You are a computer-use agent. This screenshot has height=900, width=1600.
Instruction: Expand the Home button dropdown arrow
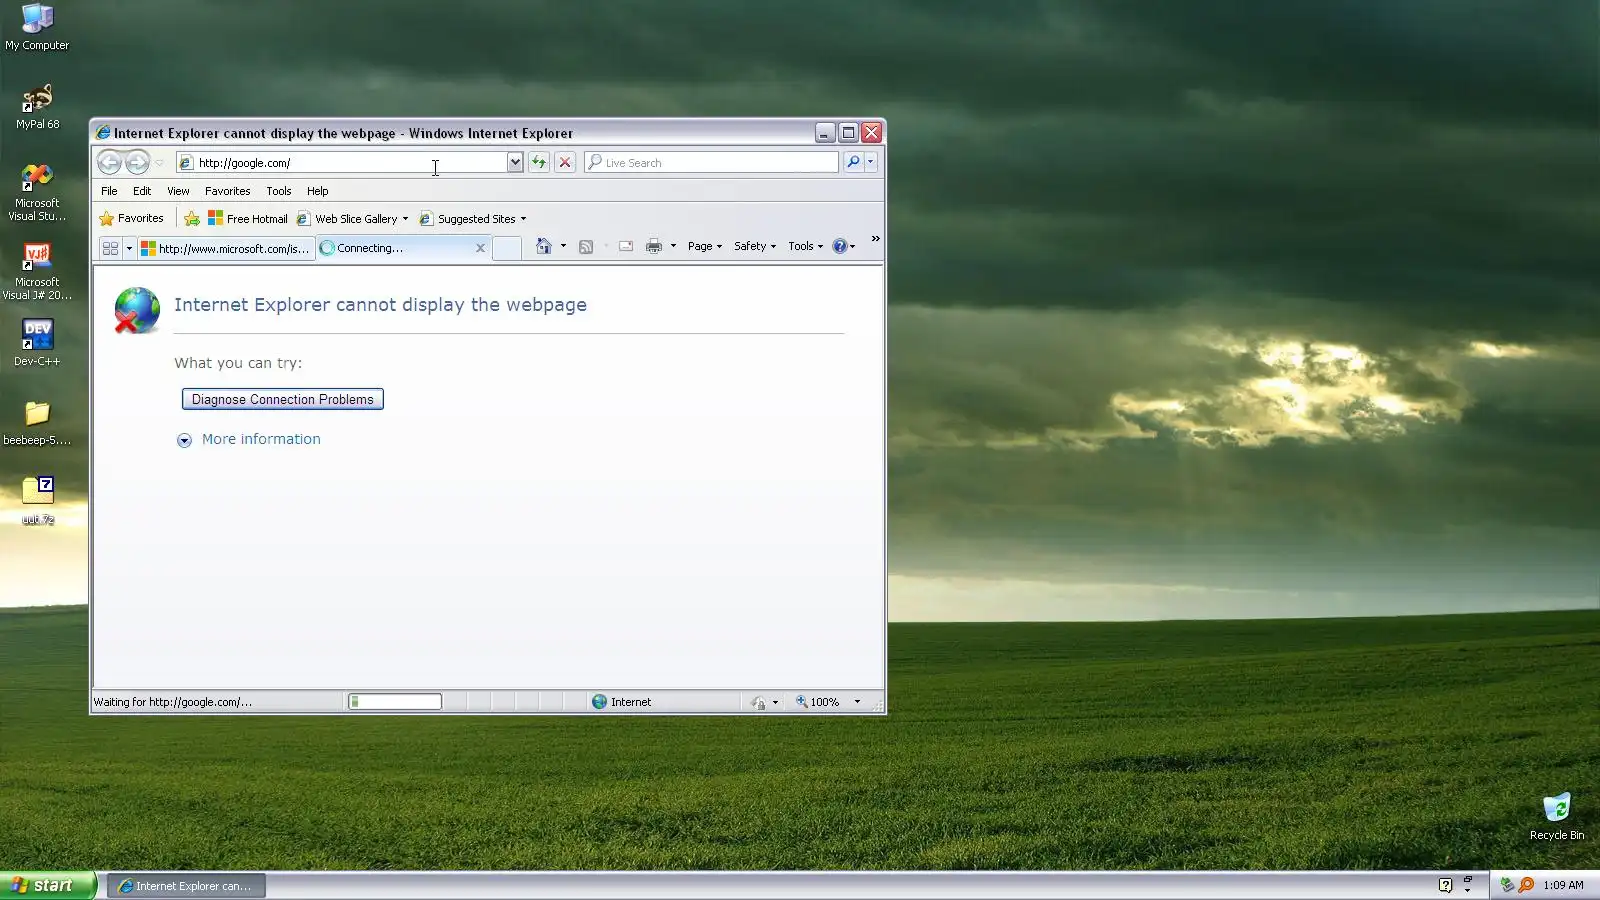[563, 246]
